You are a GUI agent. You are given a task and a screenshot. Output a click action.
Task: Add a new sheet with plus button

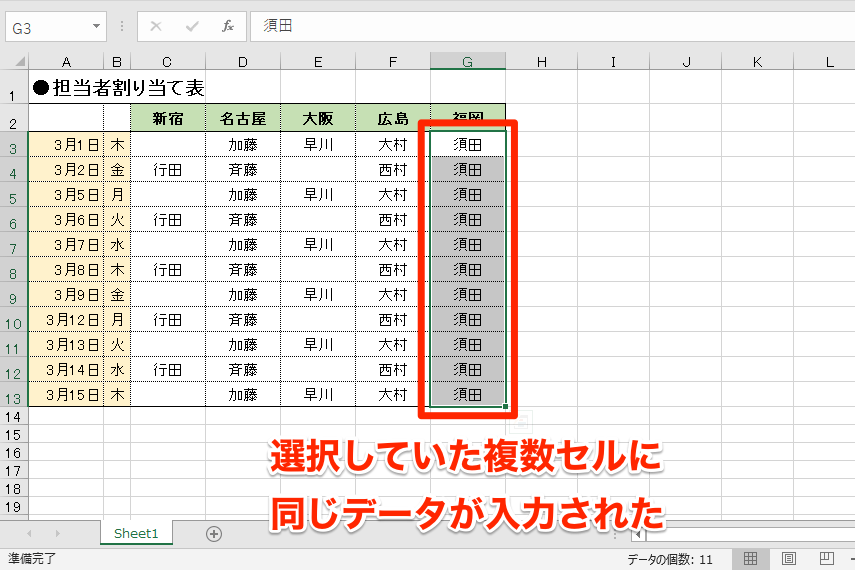pos(213,533)
